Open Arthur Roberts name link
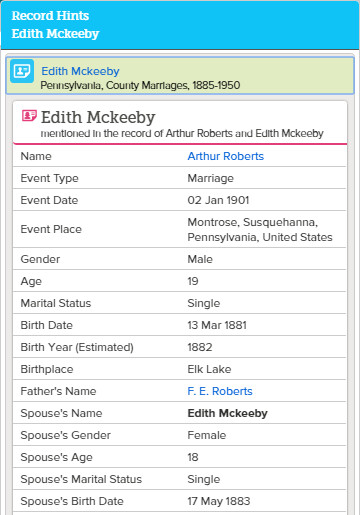The height and width of the screenshot is (515, 360). 226,156
